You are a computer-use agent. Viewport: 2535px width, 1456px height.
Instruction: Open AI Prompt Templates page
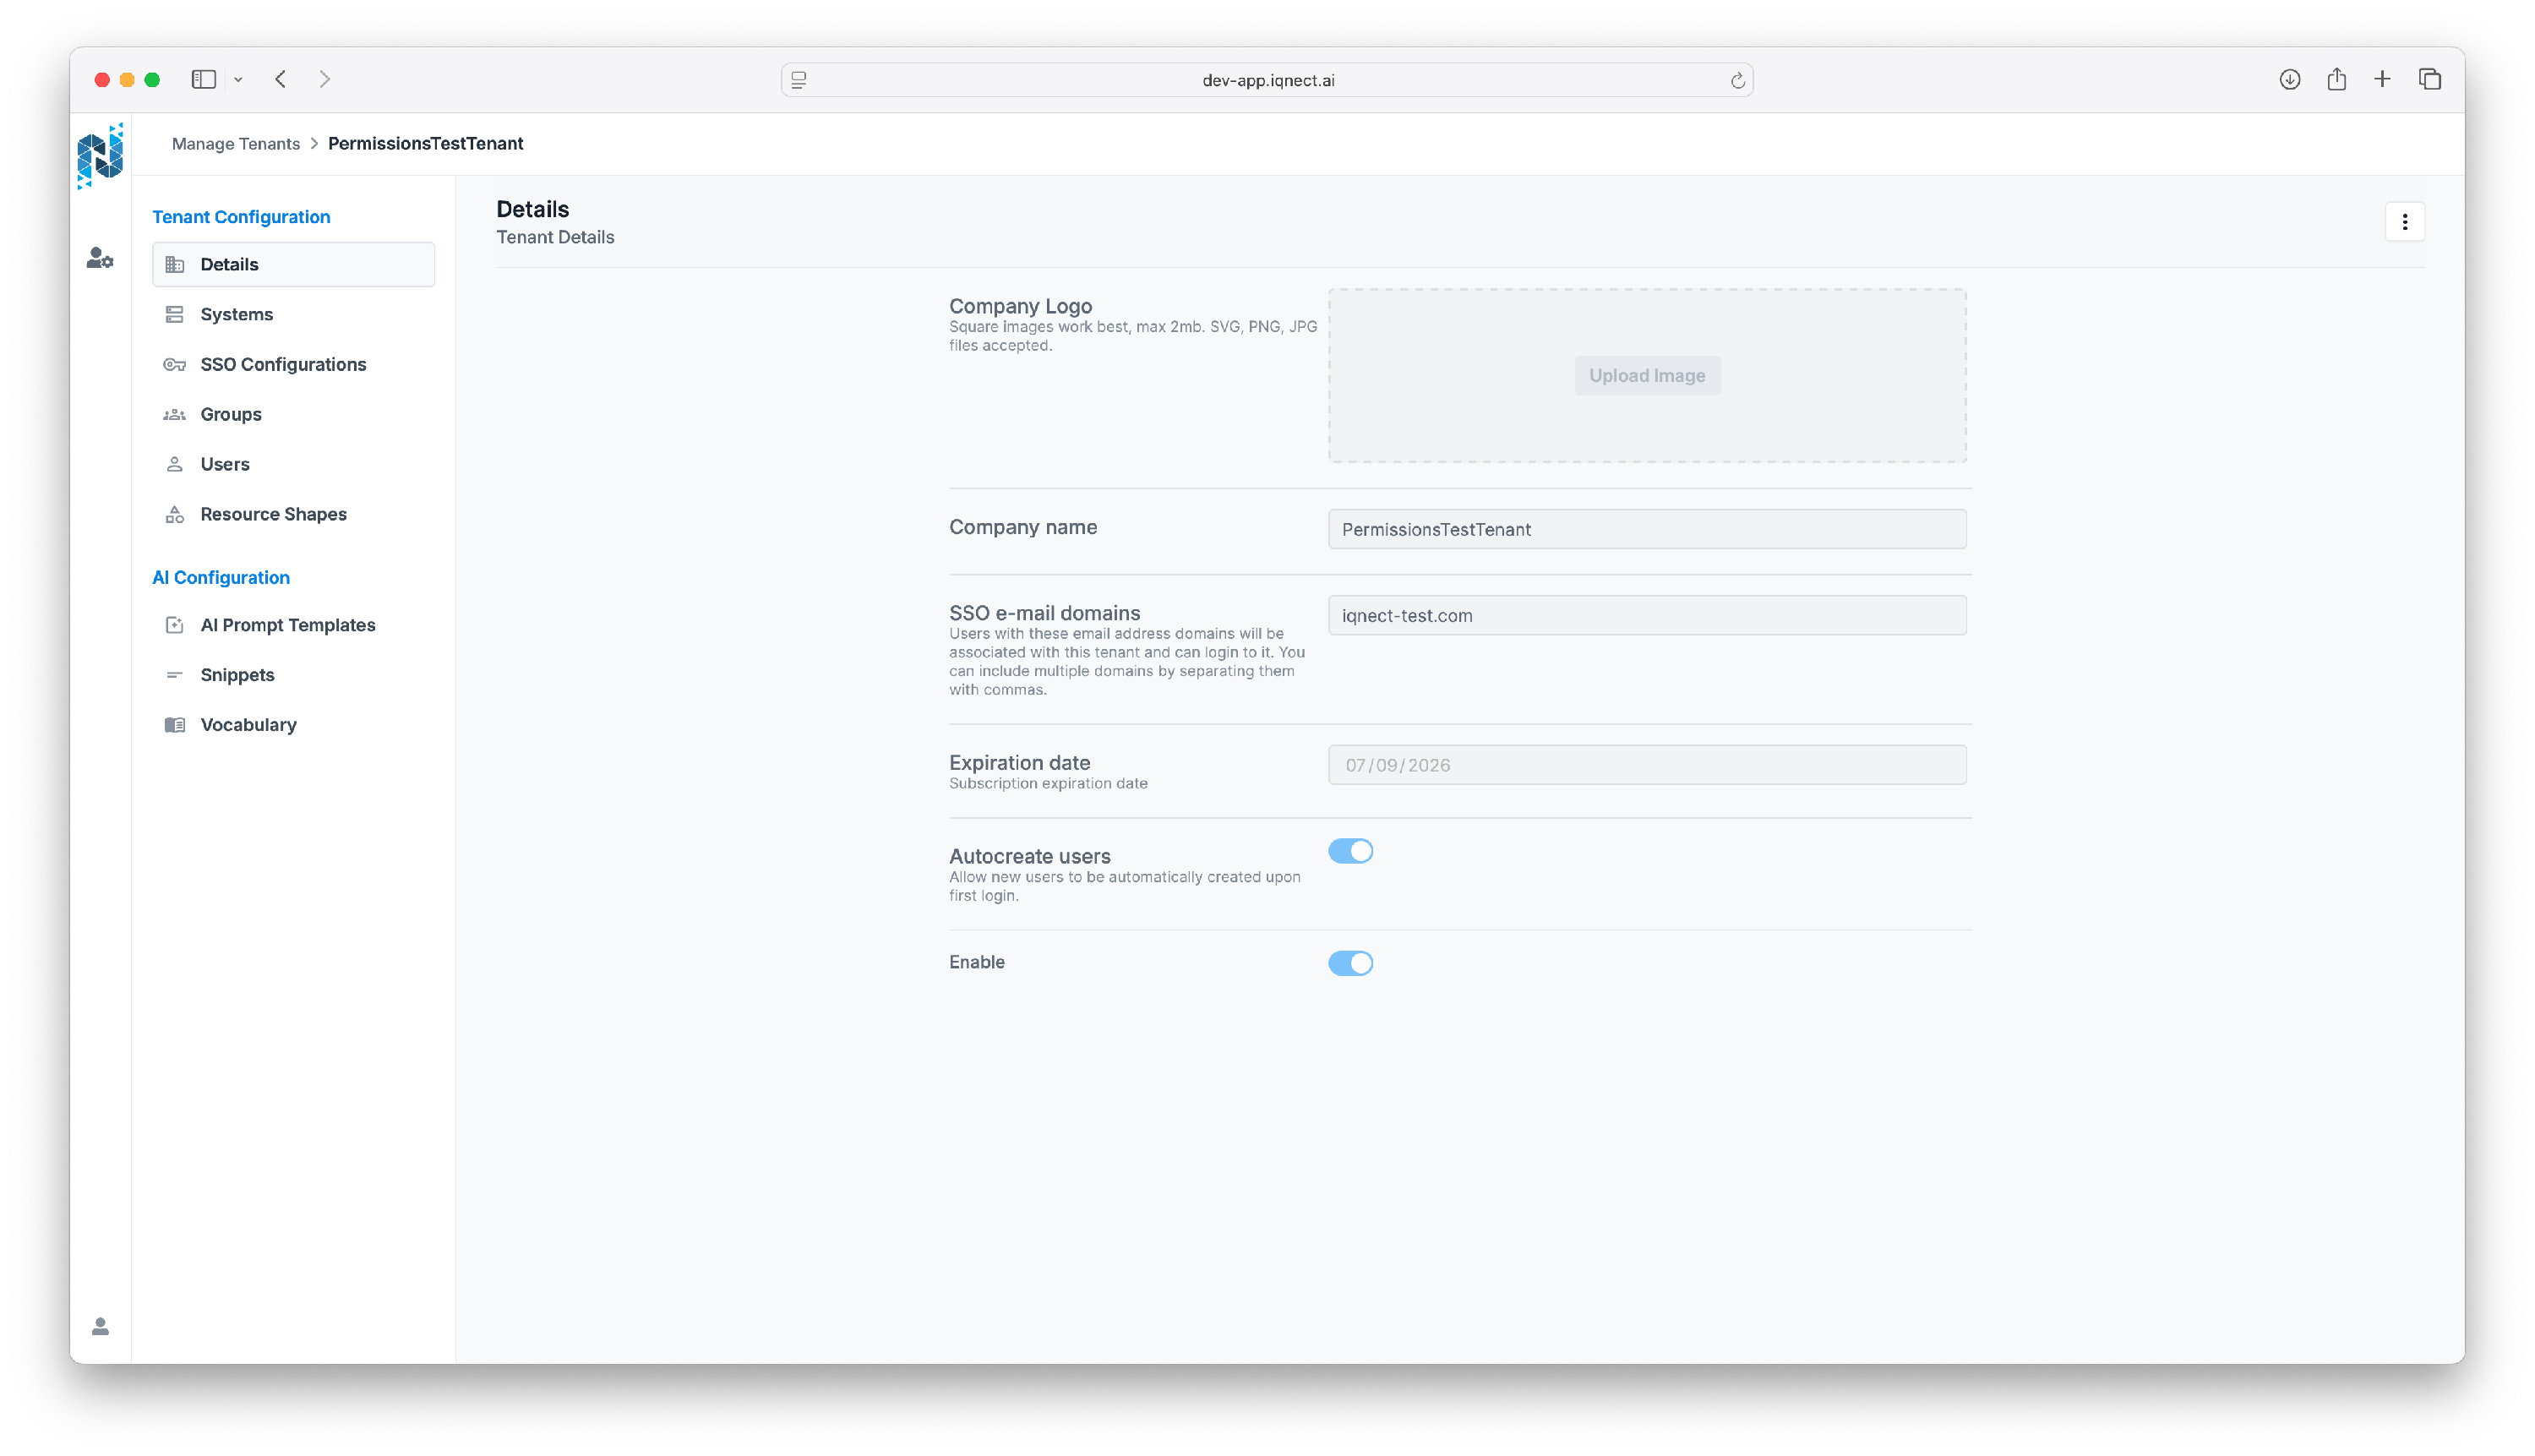[x=288, y=625]
